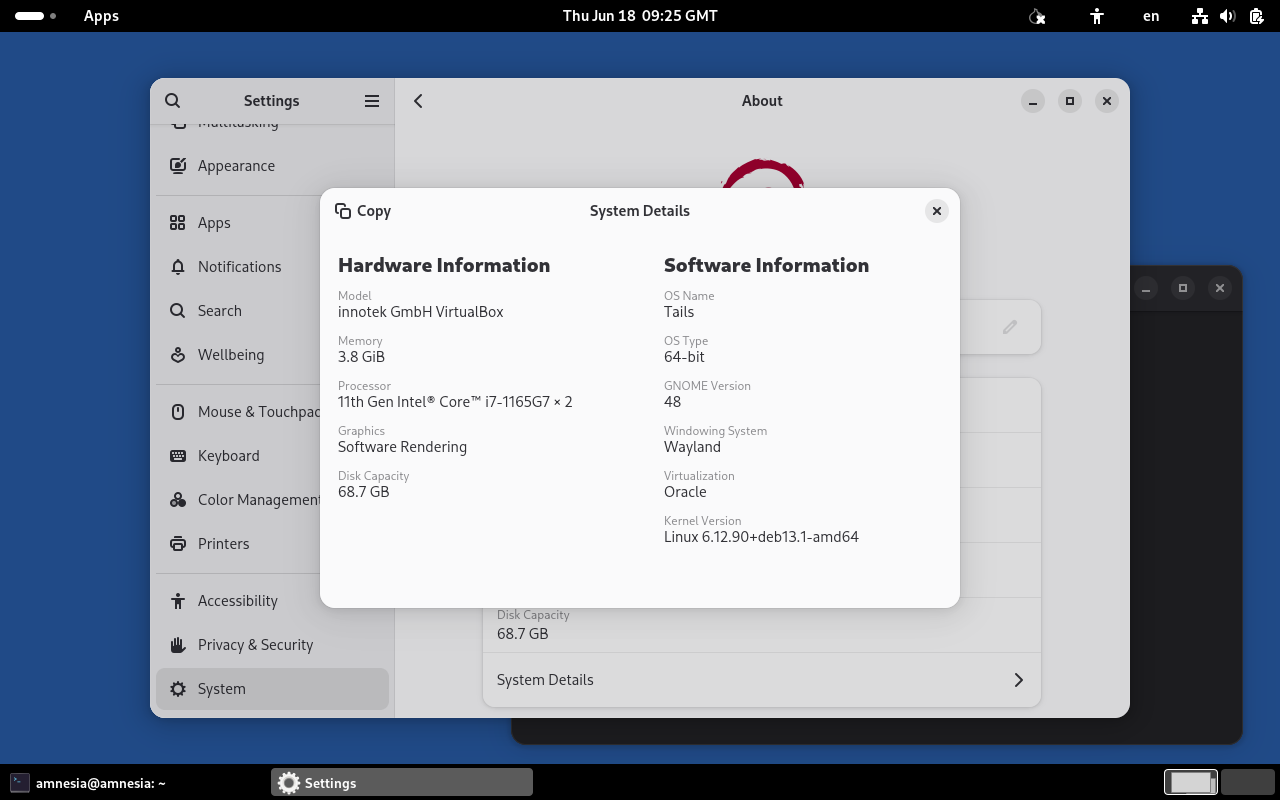Switch to the second workspace thumbnail
This screenshot has height=800, width=1280.
click(x=1247, y=782)
